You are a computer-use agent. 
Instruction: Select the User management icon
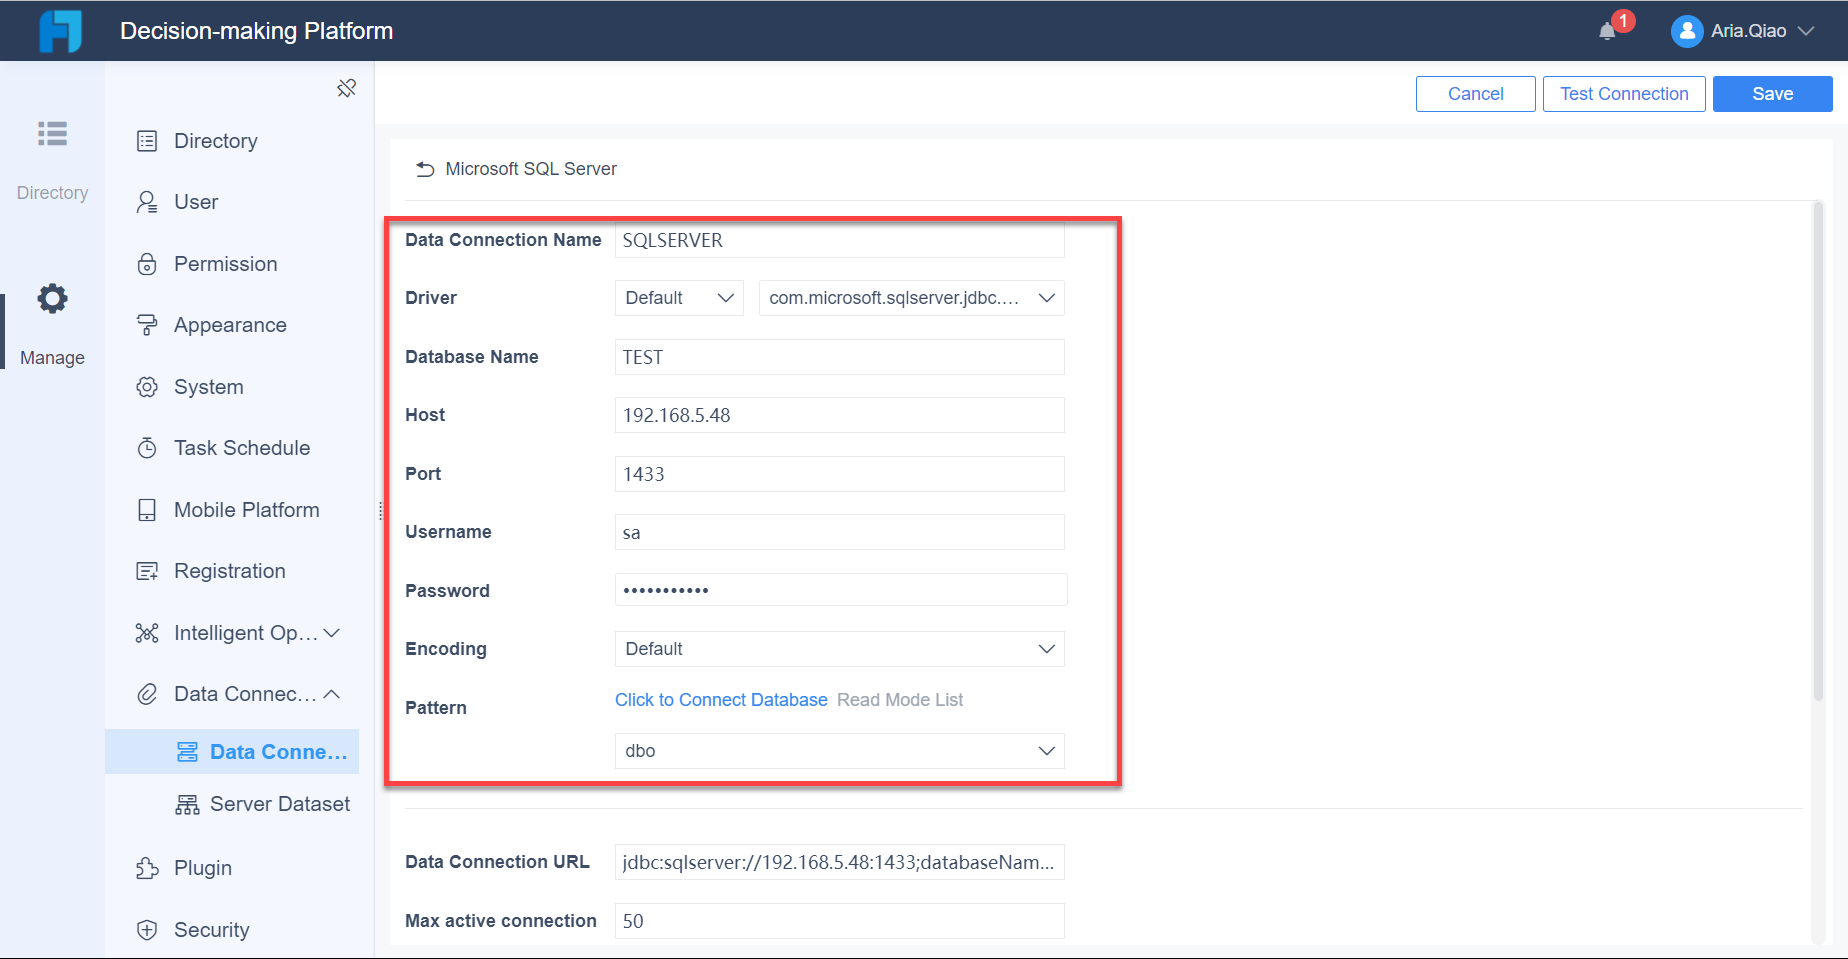click(x=146, y=201)
